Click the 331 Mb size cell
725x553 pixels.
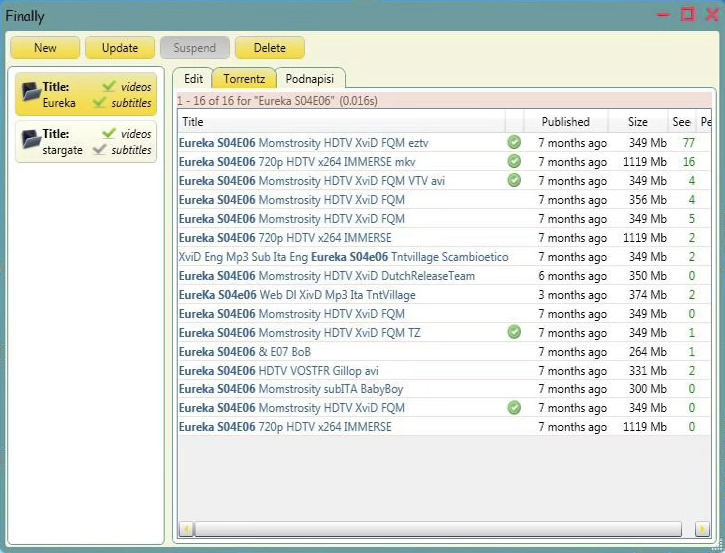tap(647, 370)
